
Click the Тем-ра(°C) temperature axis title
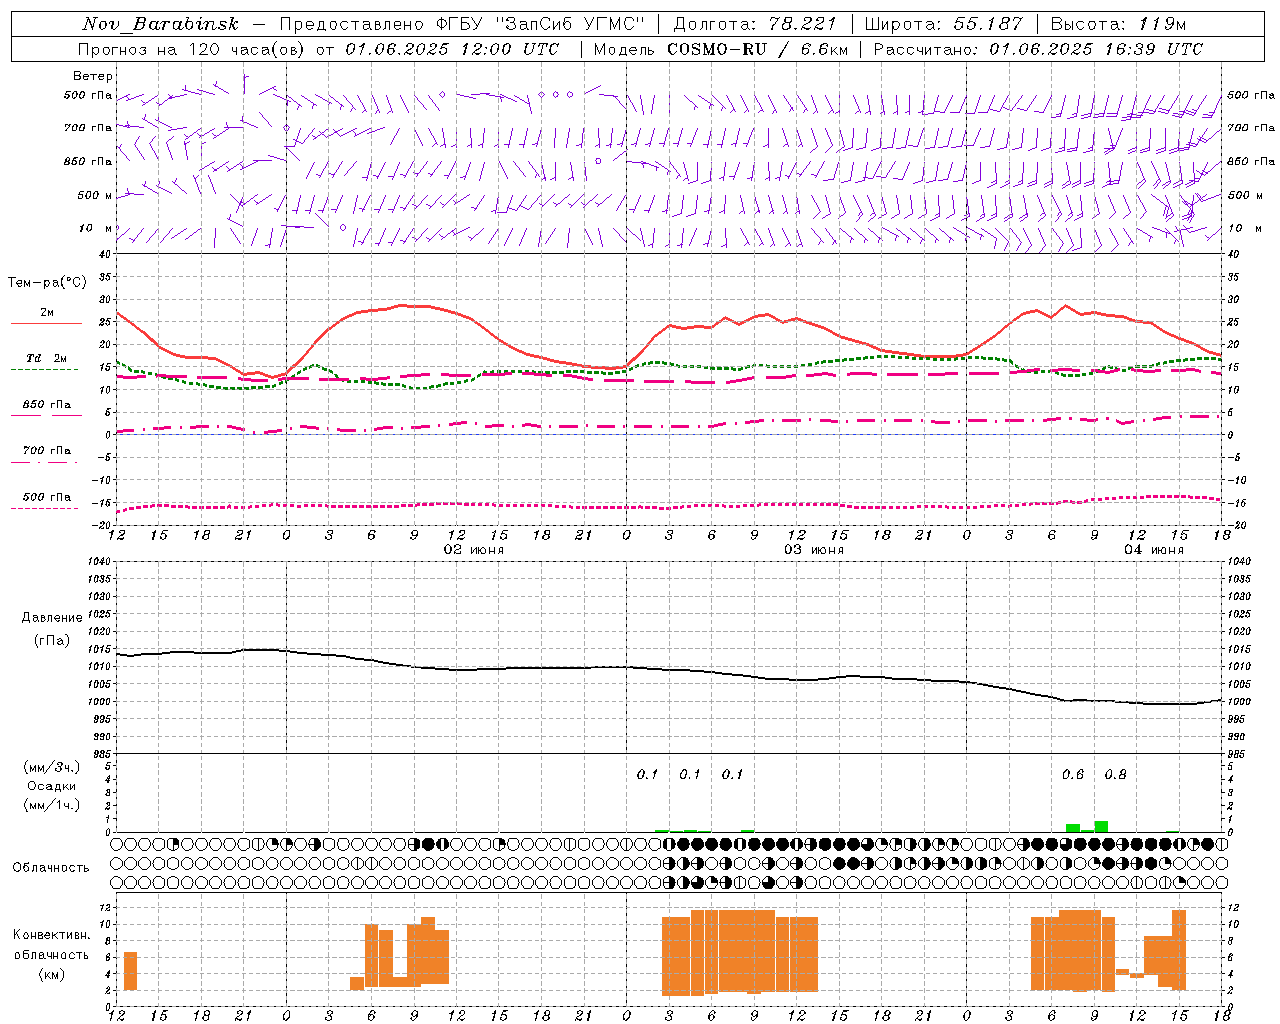click(x=47, y=283)
